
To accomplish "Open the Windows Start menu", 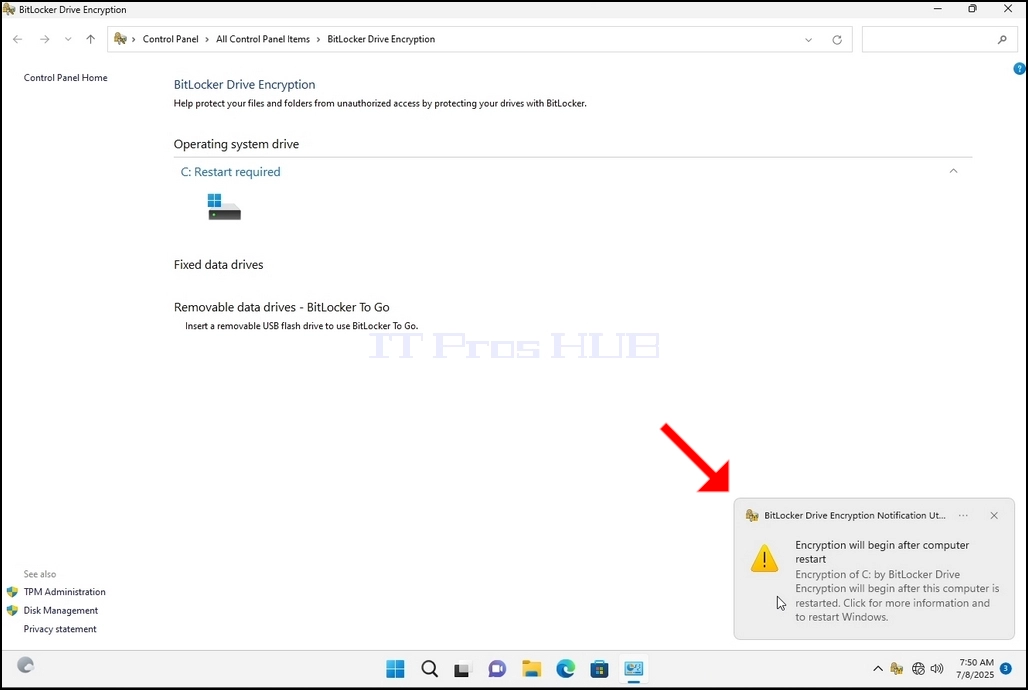I will tap(395, 669).
